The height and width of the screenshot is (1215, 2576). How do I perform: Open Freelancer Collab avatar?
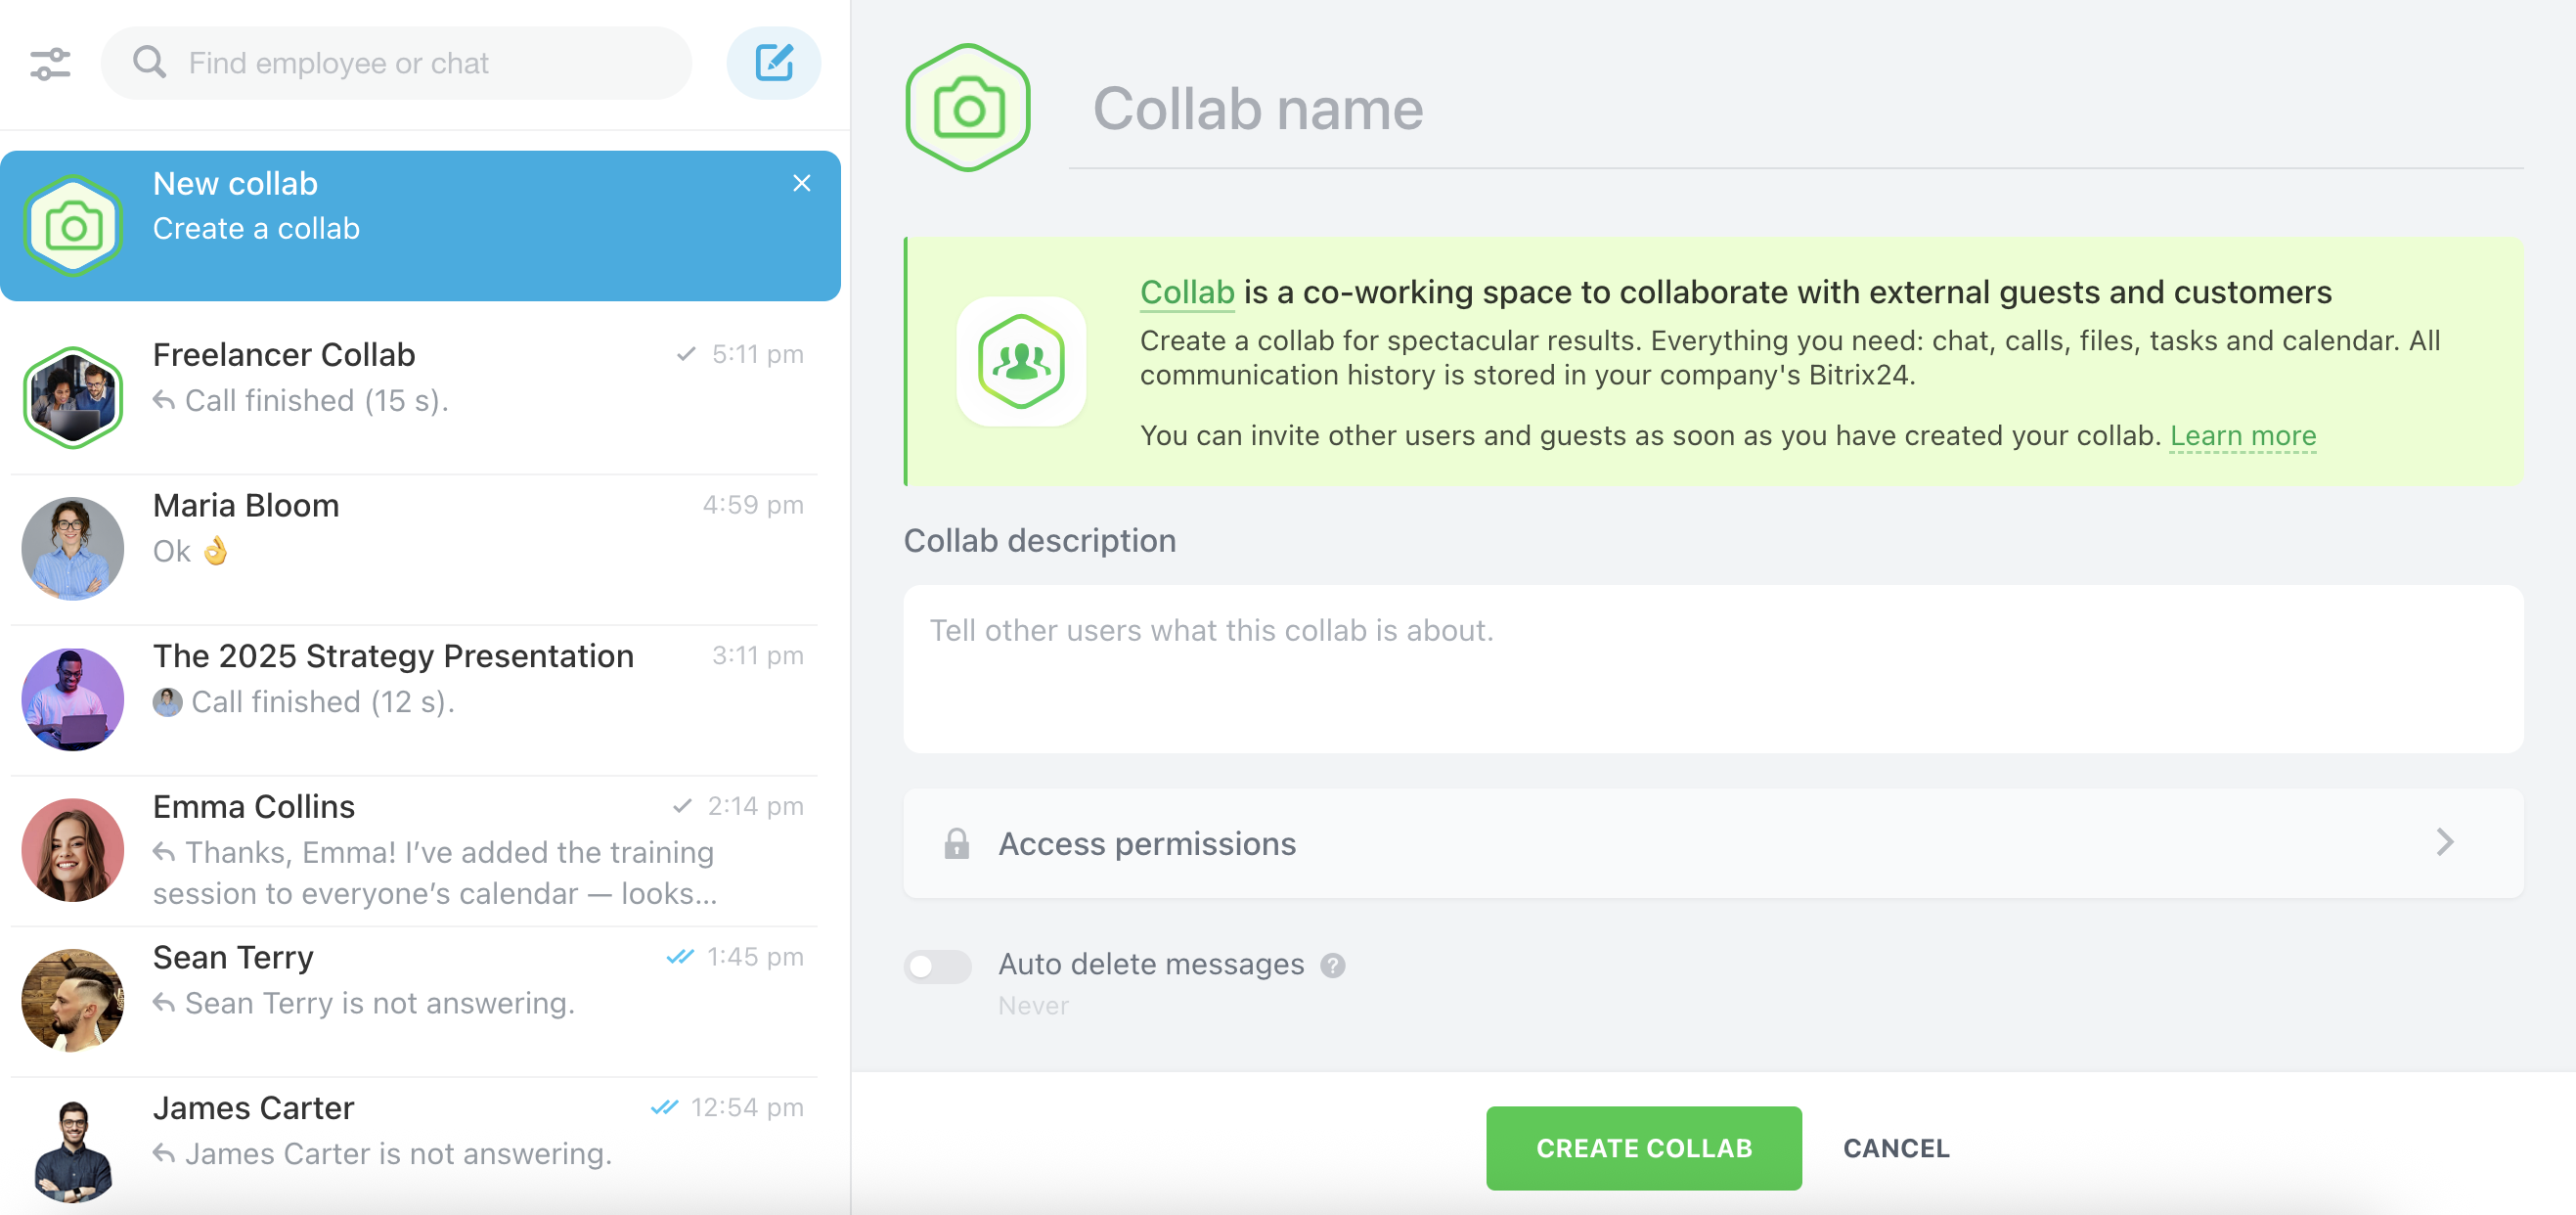[73, 397]
